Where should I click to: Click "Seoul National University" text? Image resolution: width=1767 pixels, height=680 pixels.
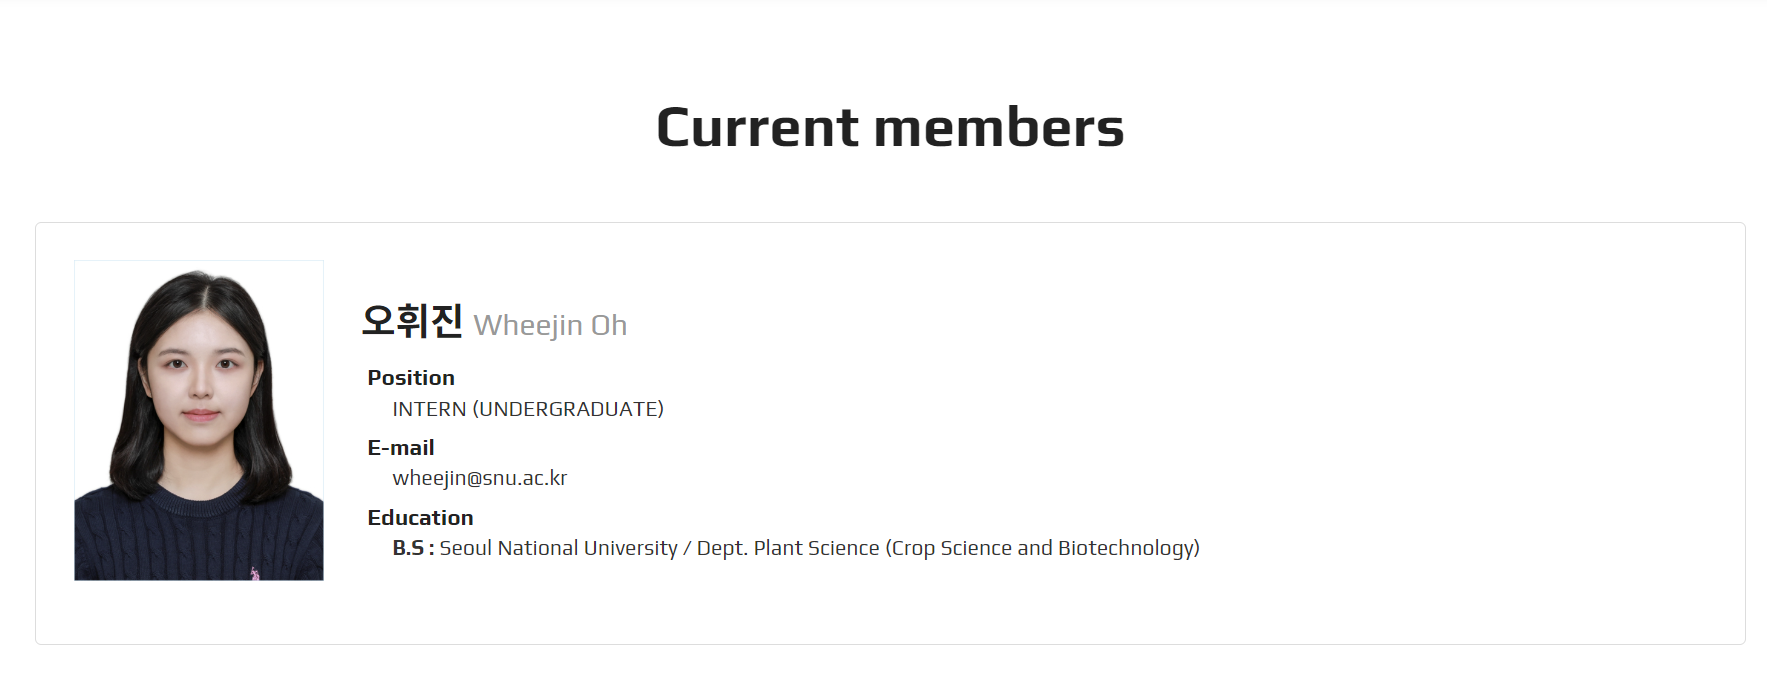558,548
